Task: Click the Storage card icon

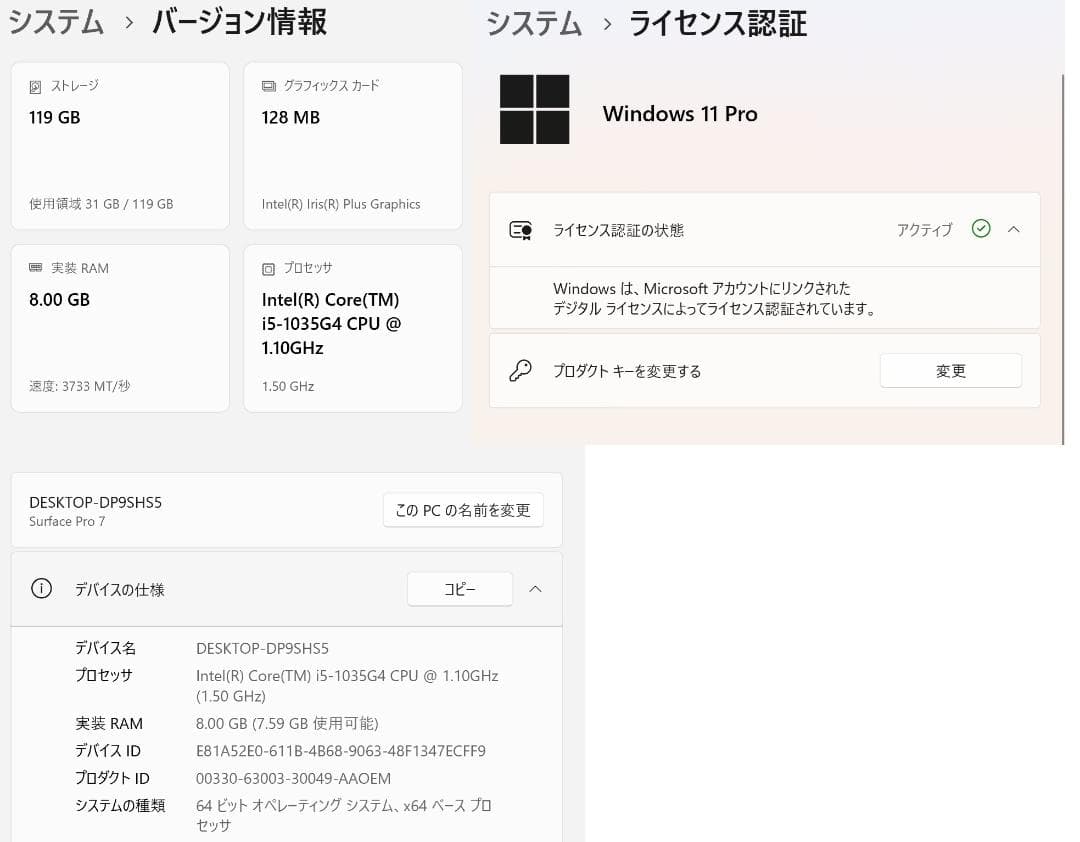Action: tap(35, 87)
